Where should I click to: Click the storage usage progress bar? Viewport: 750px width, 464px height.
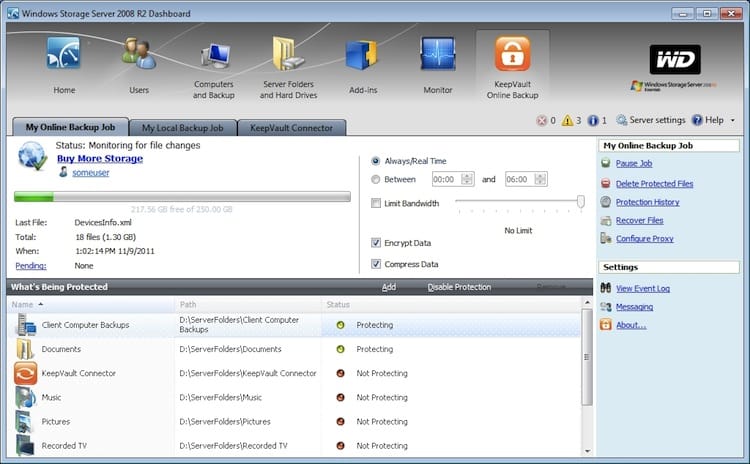pos(182,197)
